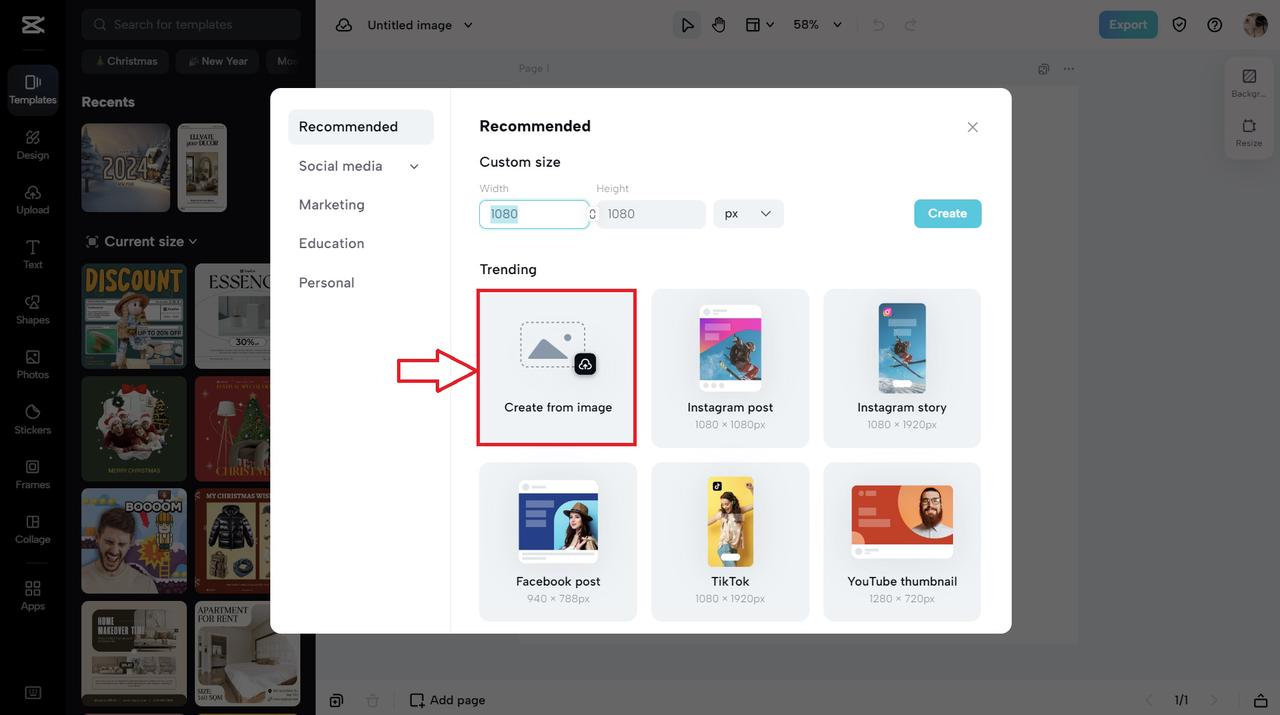
Task: Select the Education category
Action: point(332,243)
